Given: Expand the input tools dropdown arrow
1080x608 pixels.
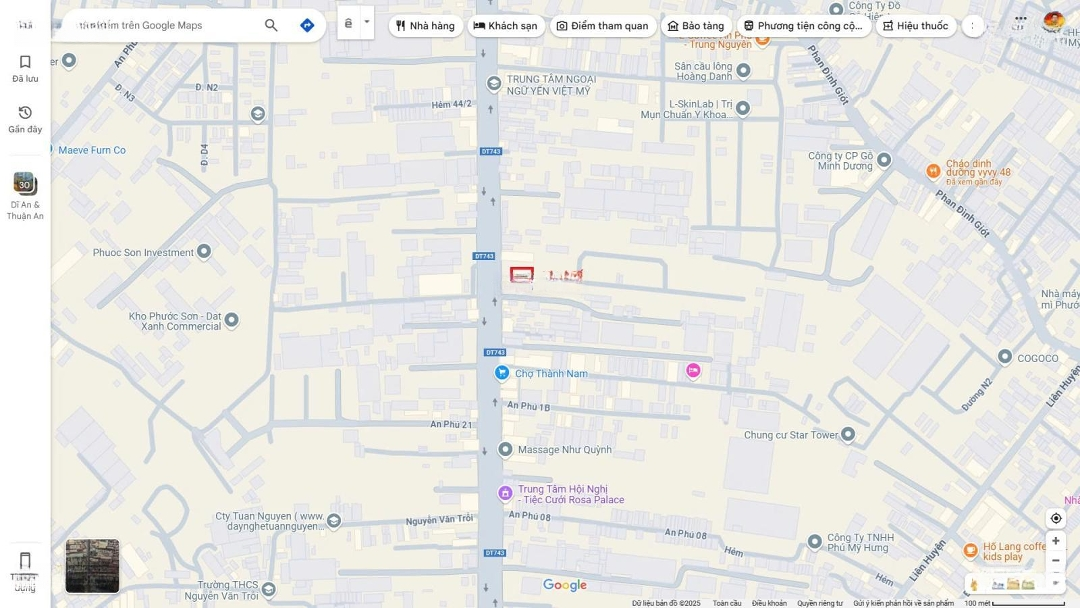Looking at the screenshot, I should click(x=367, y=22).
